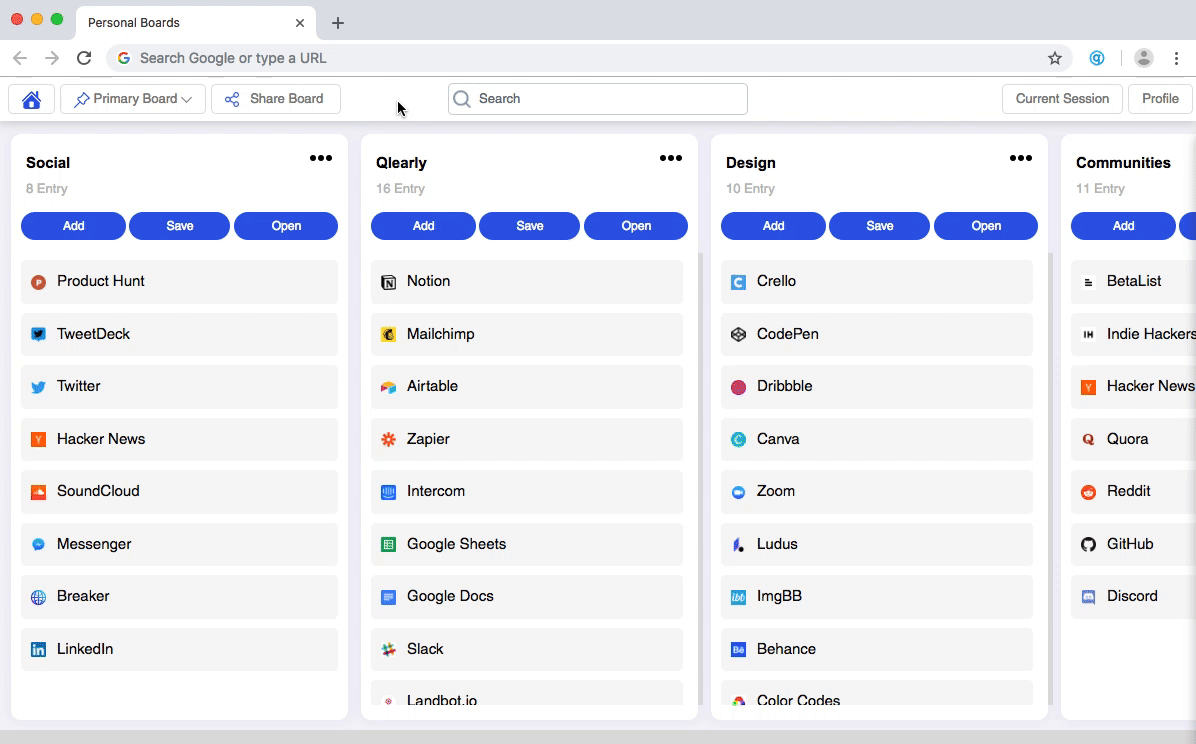Open the Qlearly column three-dot menu
Image resolution: width=1196 pixels, height=744 pixels.
[x=670, y=158]
